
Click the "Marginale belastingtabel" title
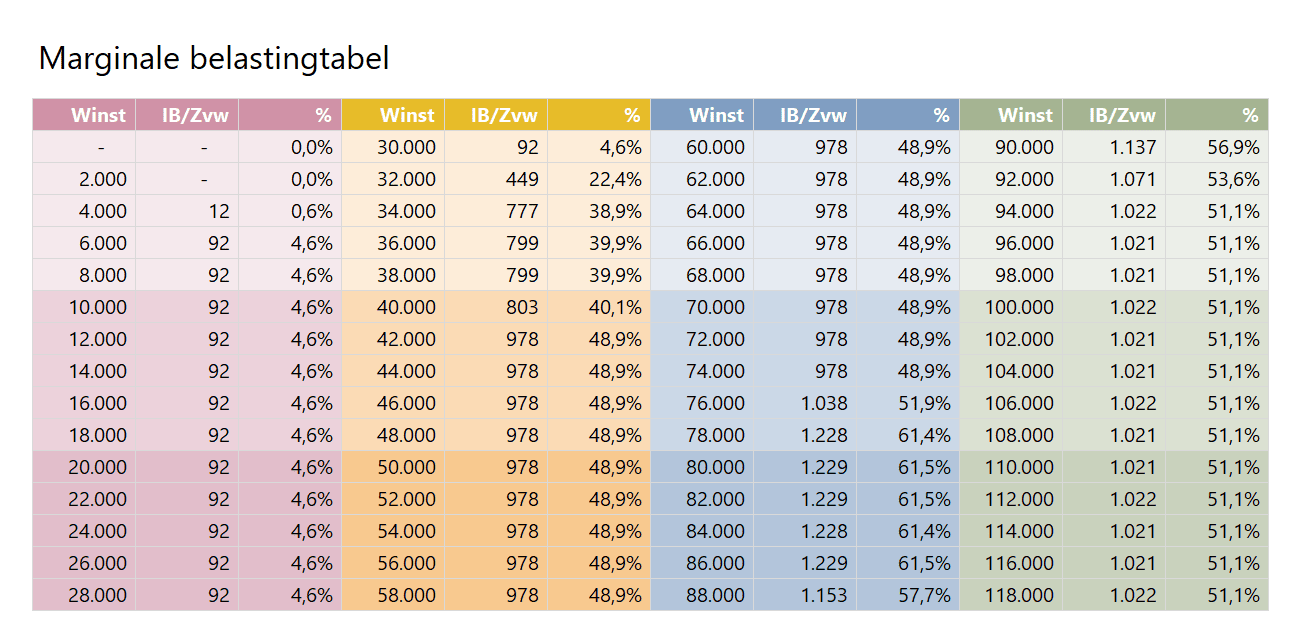(x=213, y=59)
